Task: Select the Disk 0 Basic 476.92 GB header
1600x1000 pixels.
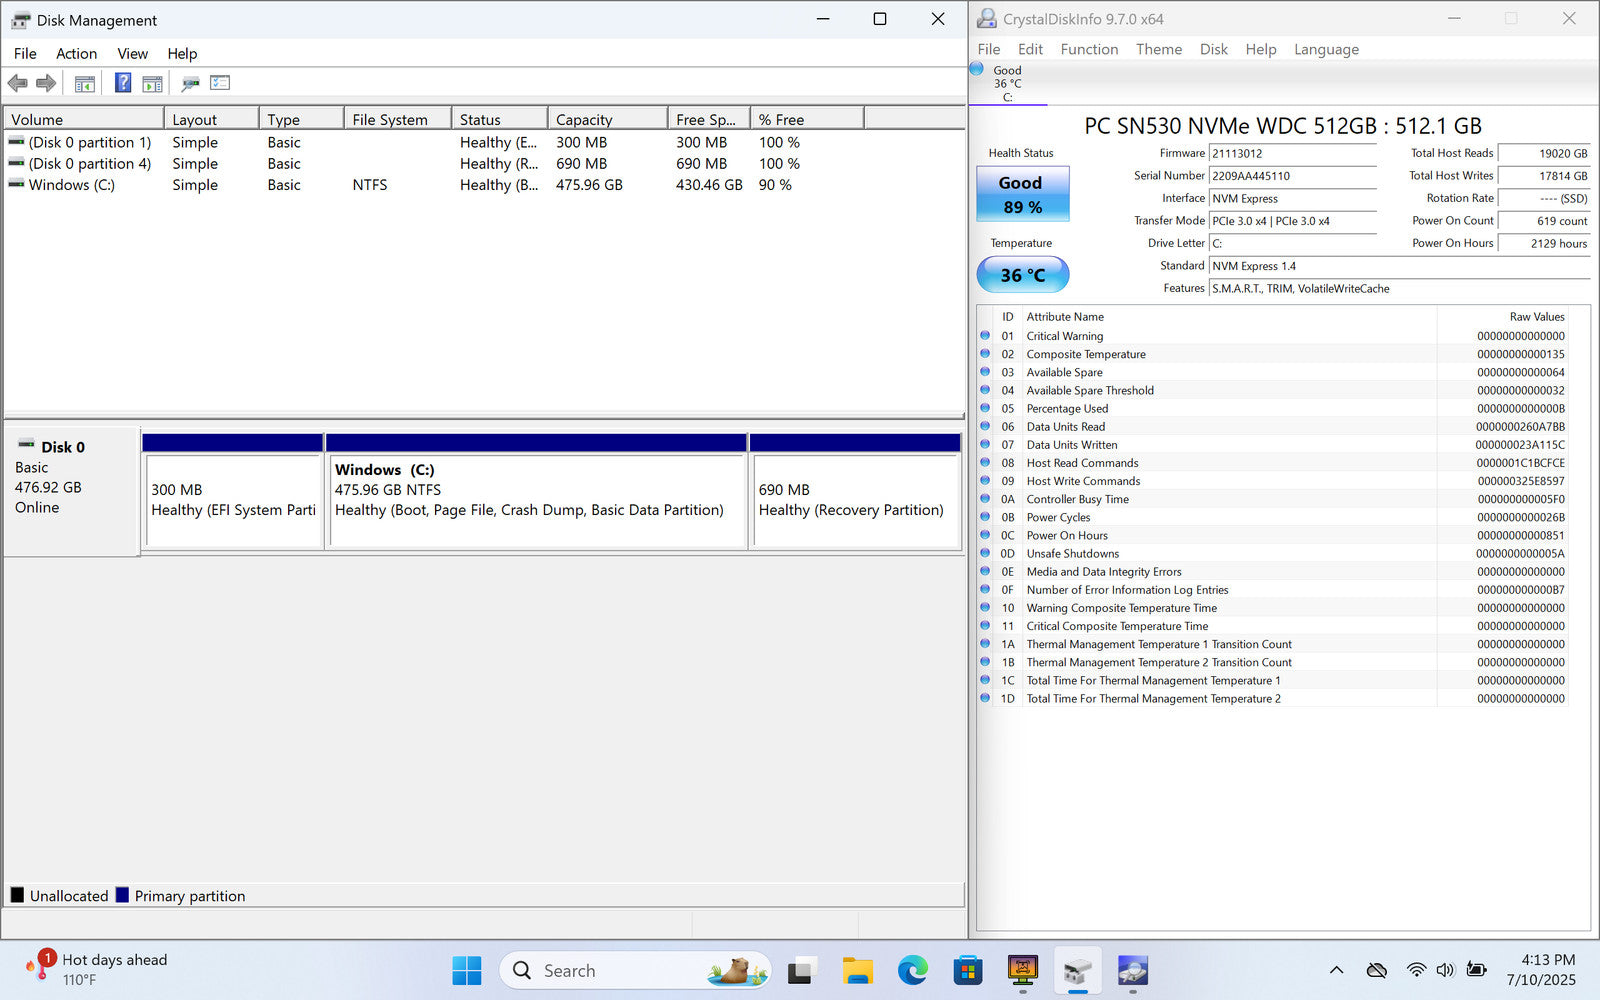Action: click(71, 490)
